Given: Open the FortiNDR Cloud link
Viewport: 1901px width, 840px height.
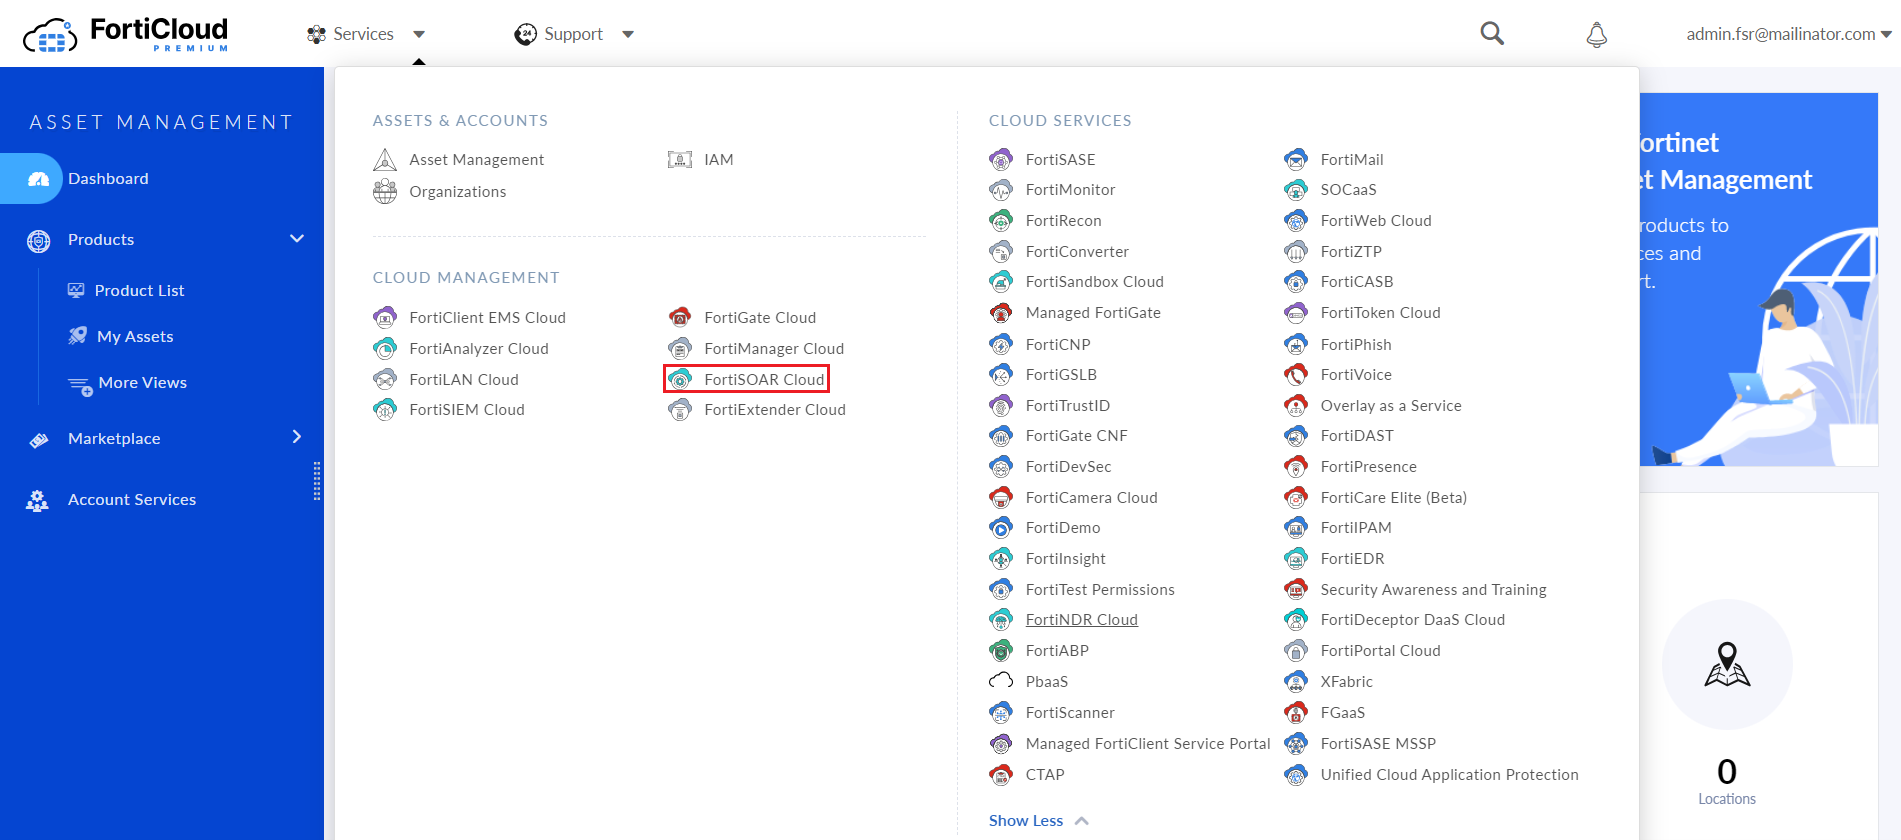Looking at the screenshot, I should (1082, 620).
